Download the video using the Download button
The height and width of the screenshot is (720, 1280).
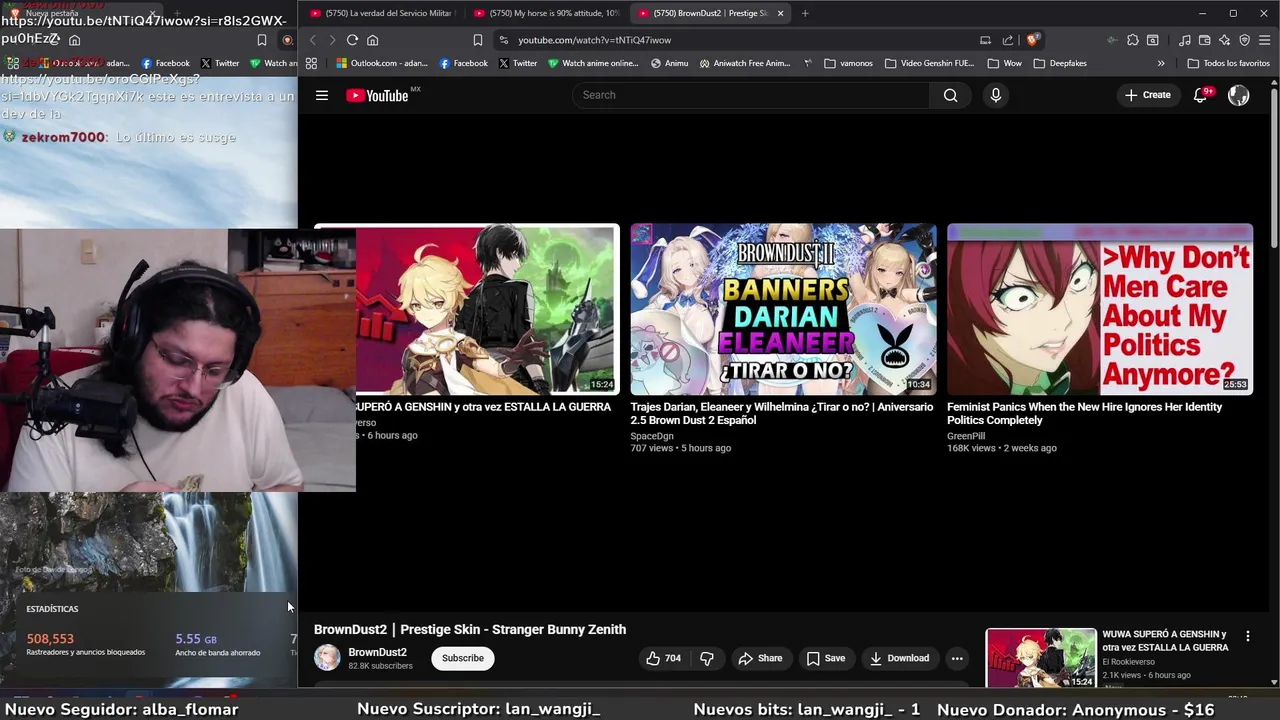[x=900, y=658]
